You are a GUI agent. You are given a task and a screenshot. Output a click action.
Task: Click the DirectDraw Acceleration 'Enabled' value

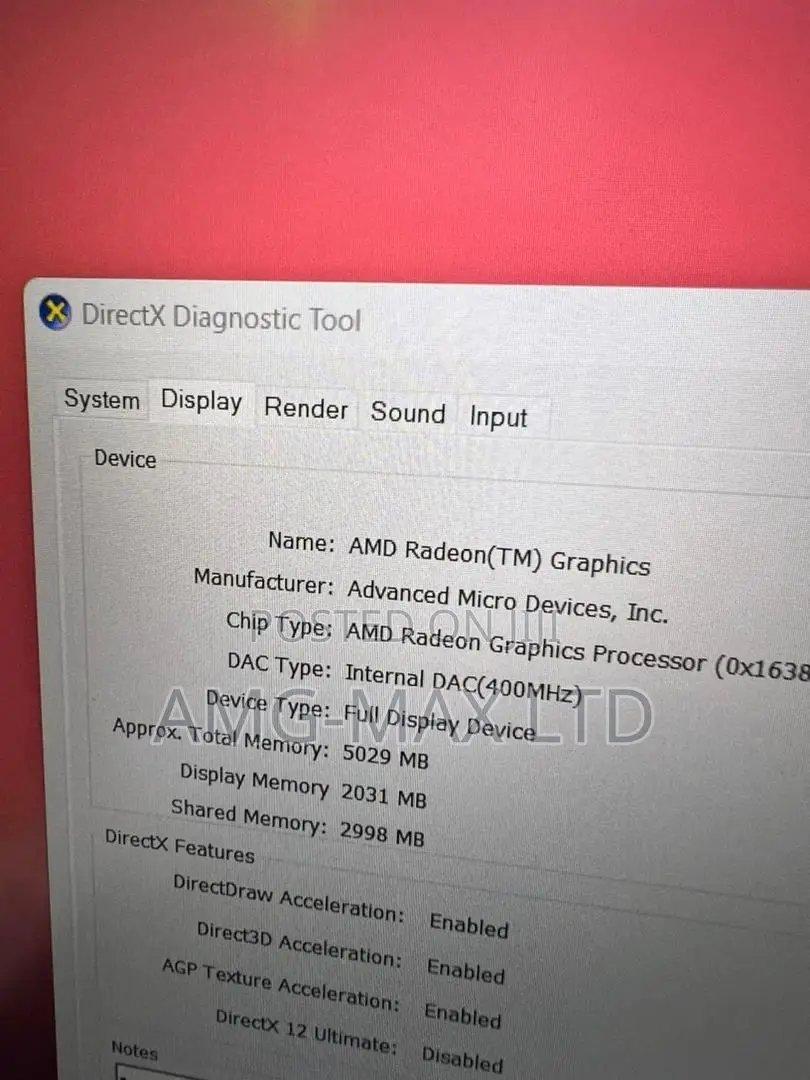pyautogui.click(x=469, y=925)
